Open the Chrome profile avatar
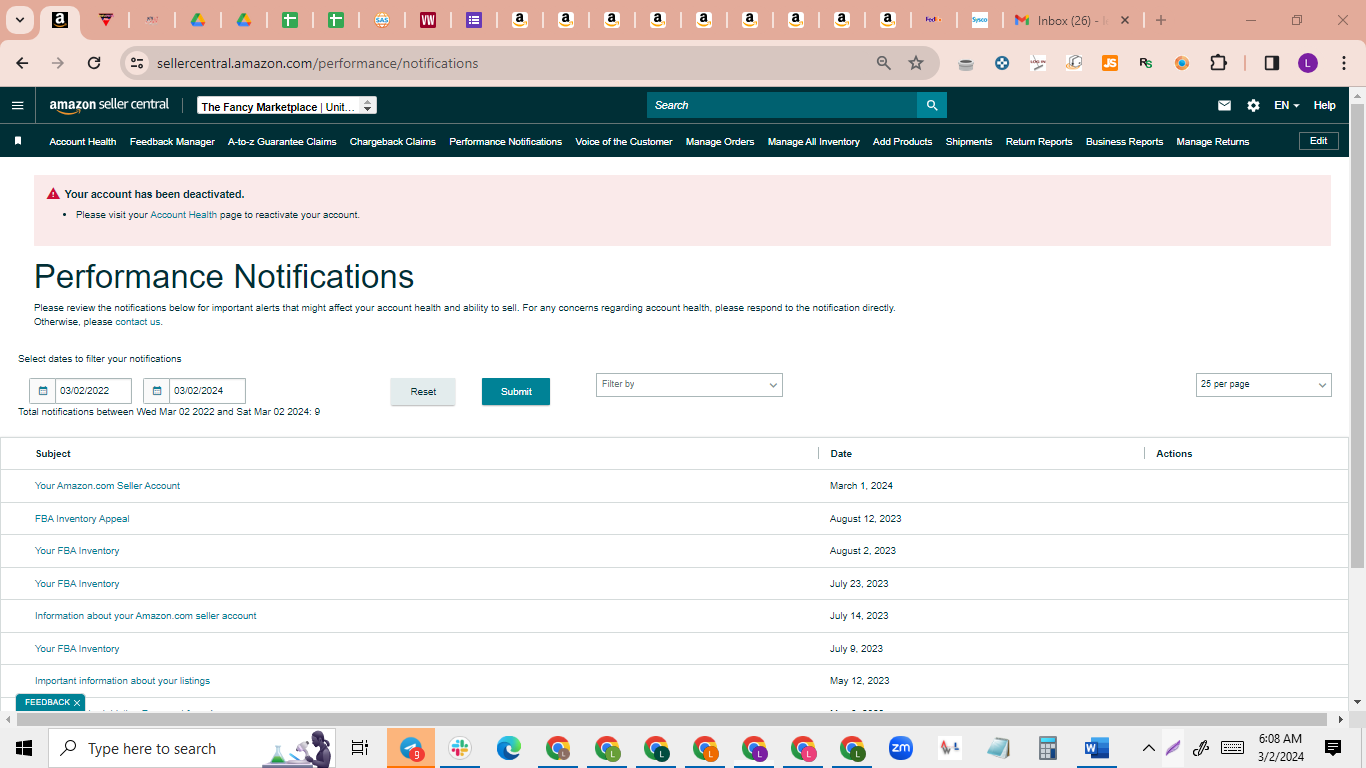This screenshot has height=768, width=1366. (x=1308, y=63)
